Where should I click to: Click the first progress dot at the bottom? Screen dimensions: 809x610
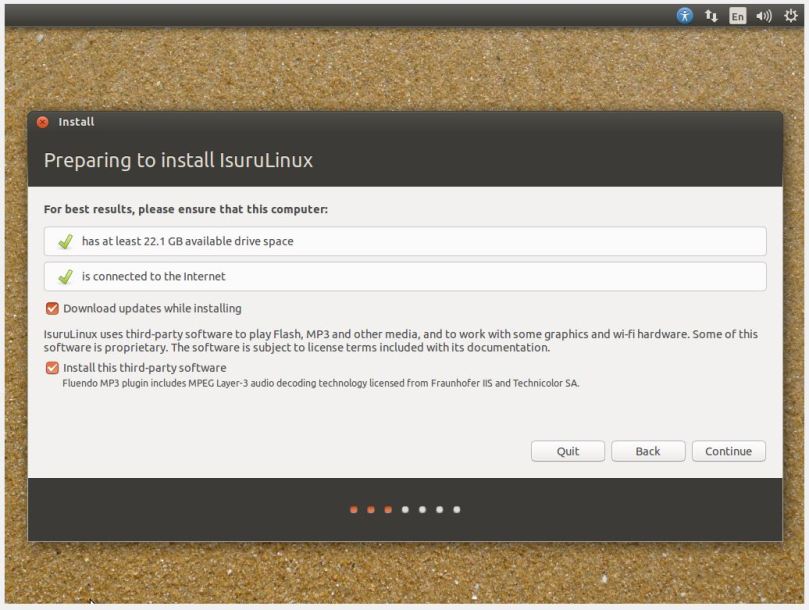coord(353,509)
